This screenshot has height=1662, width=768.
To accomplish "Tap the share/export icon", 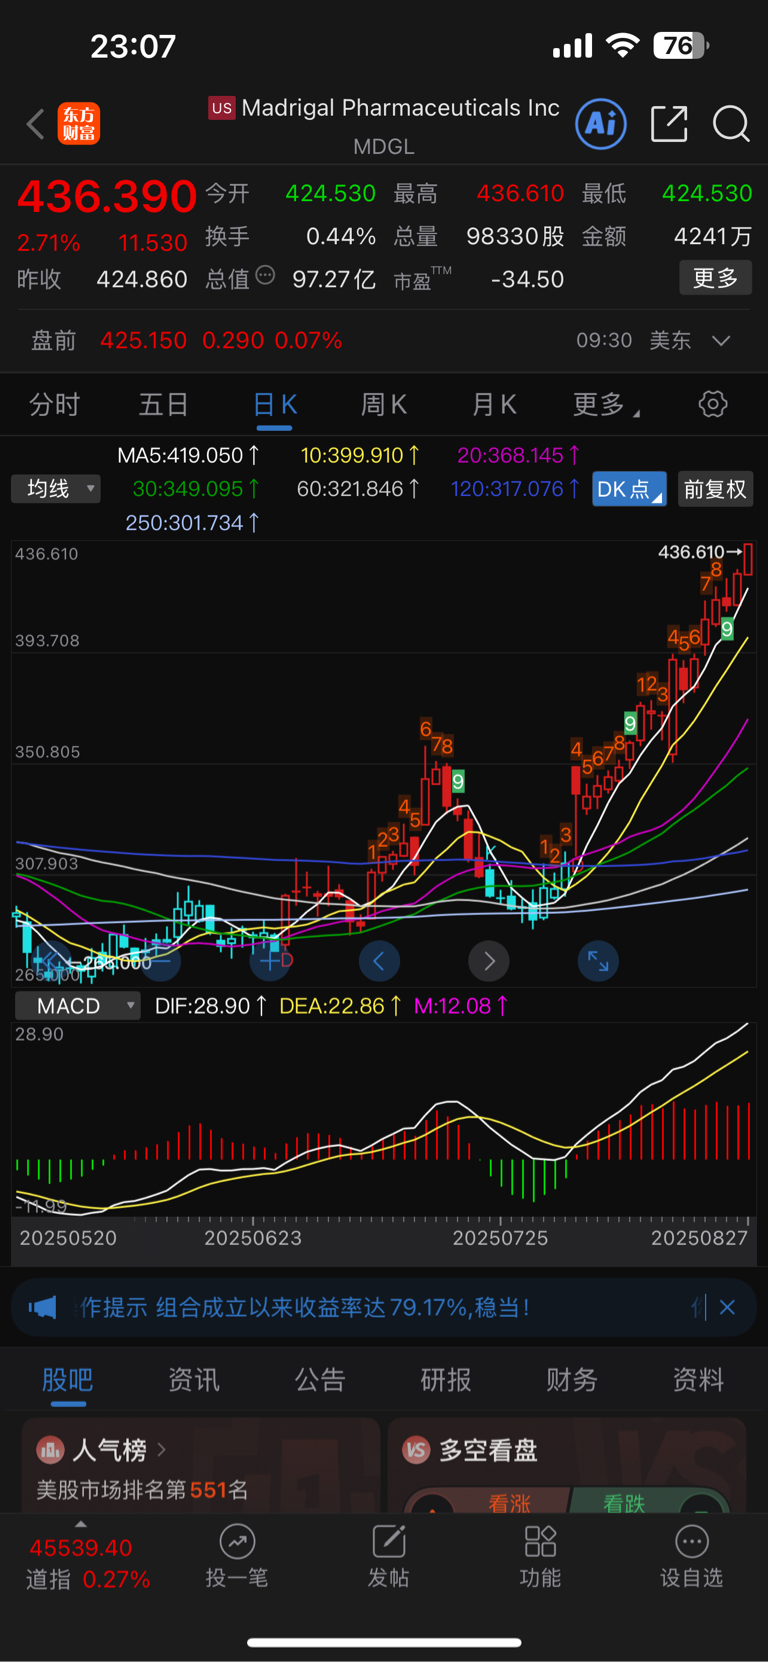I will (x=669, y=124).
